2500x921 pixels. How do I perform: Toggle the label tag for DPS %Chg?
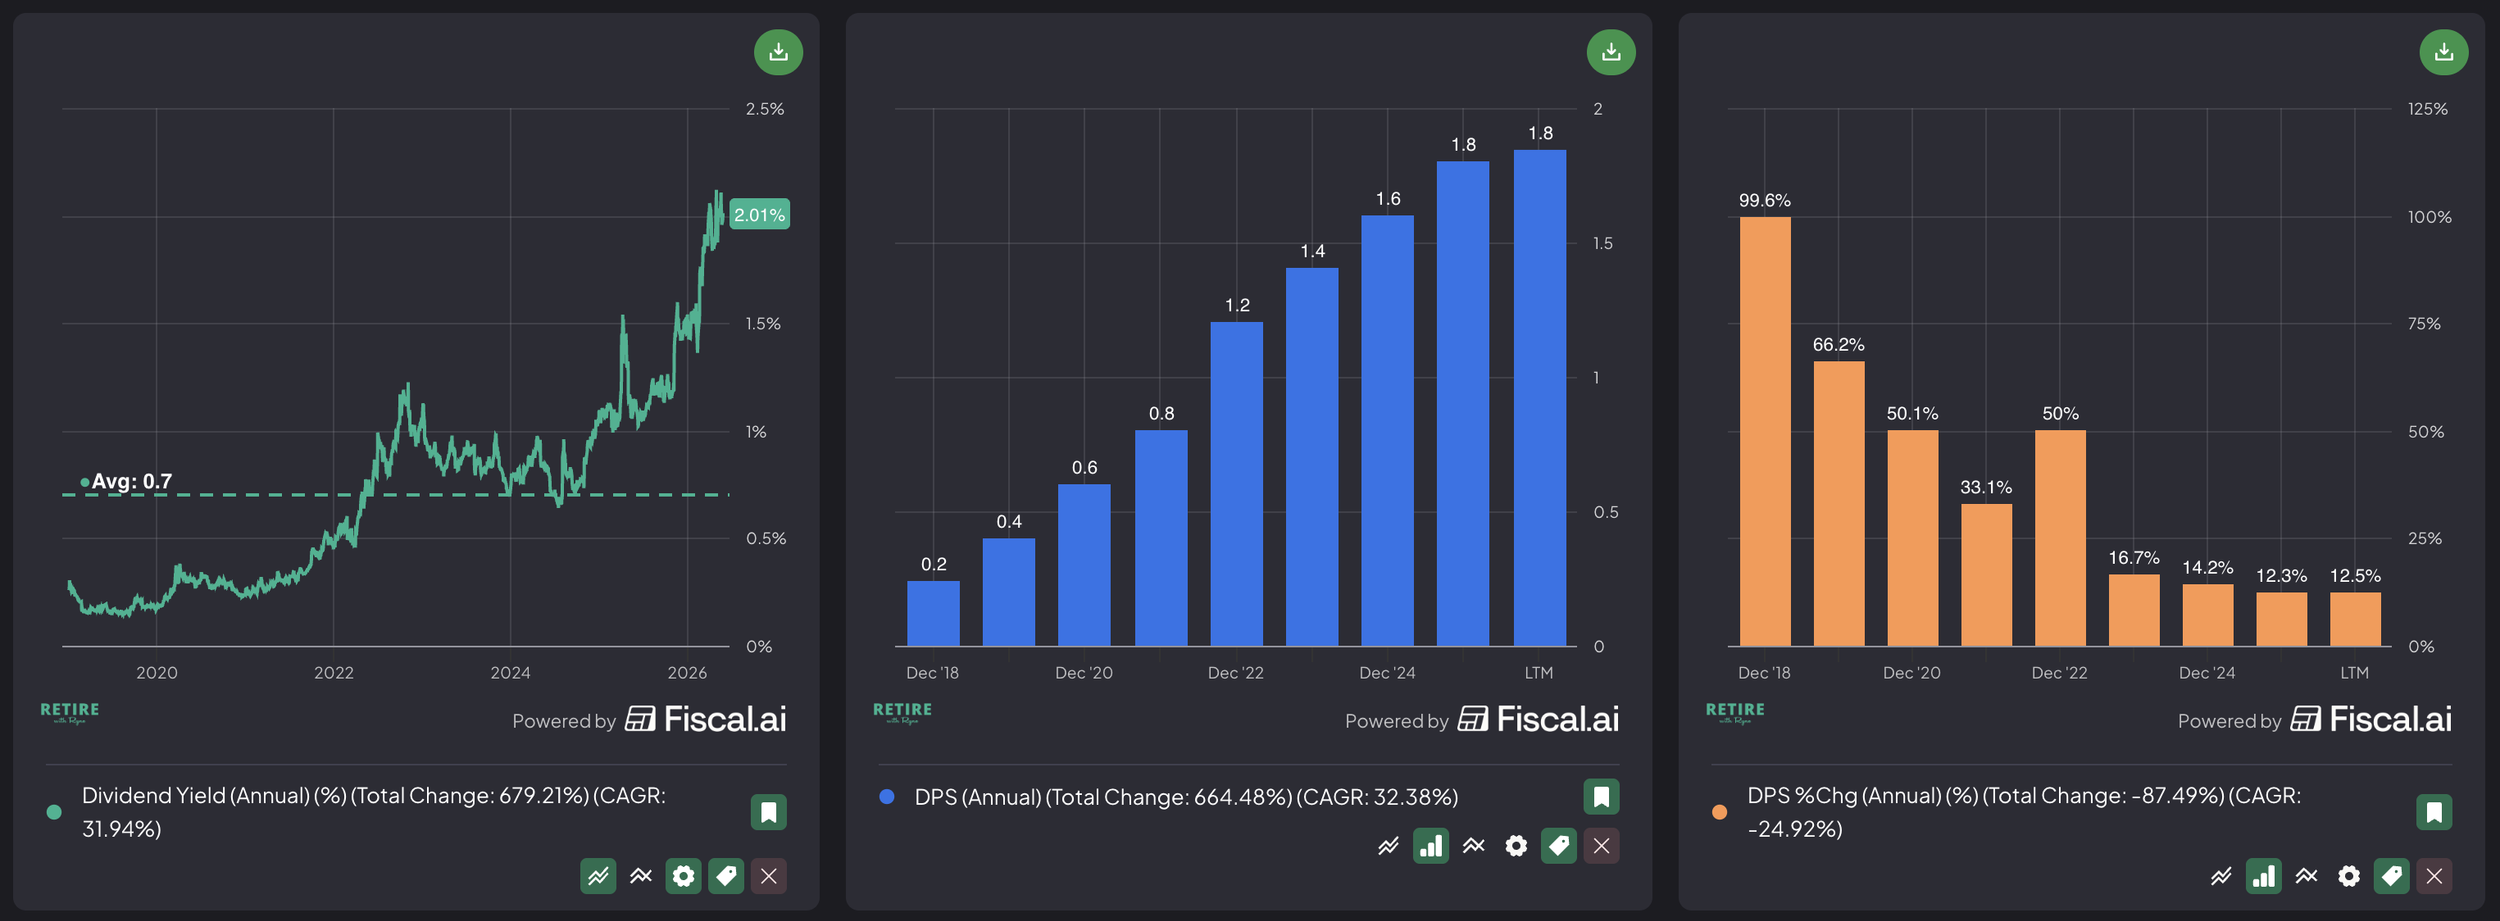tap(2392, 876)
